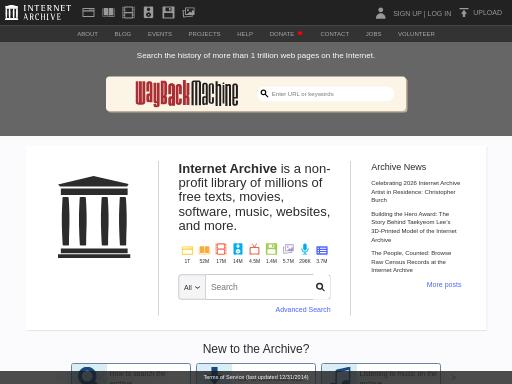This screenshot has height=384, width=512.
Task: Open the Audio speaker icon in top navigation
Action: [x=148, y=13]
